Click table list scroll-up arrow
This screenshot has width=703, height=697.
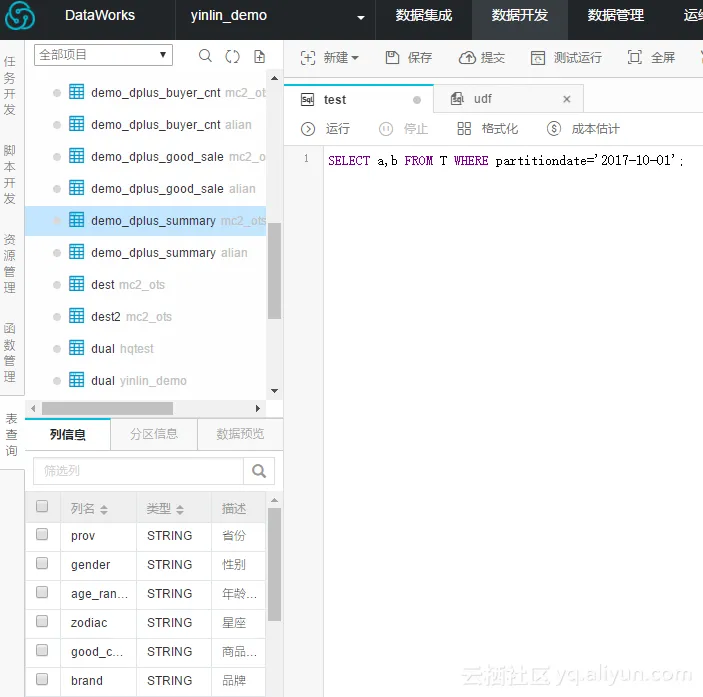pyautogui.click(x=274, y=78)
